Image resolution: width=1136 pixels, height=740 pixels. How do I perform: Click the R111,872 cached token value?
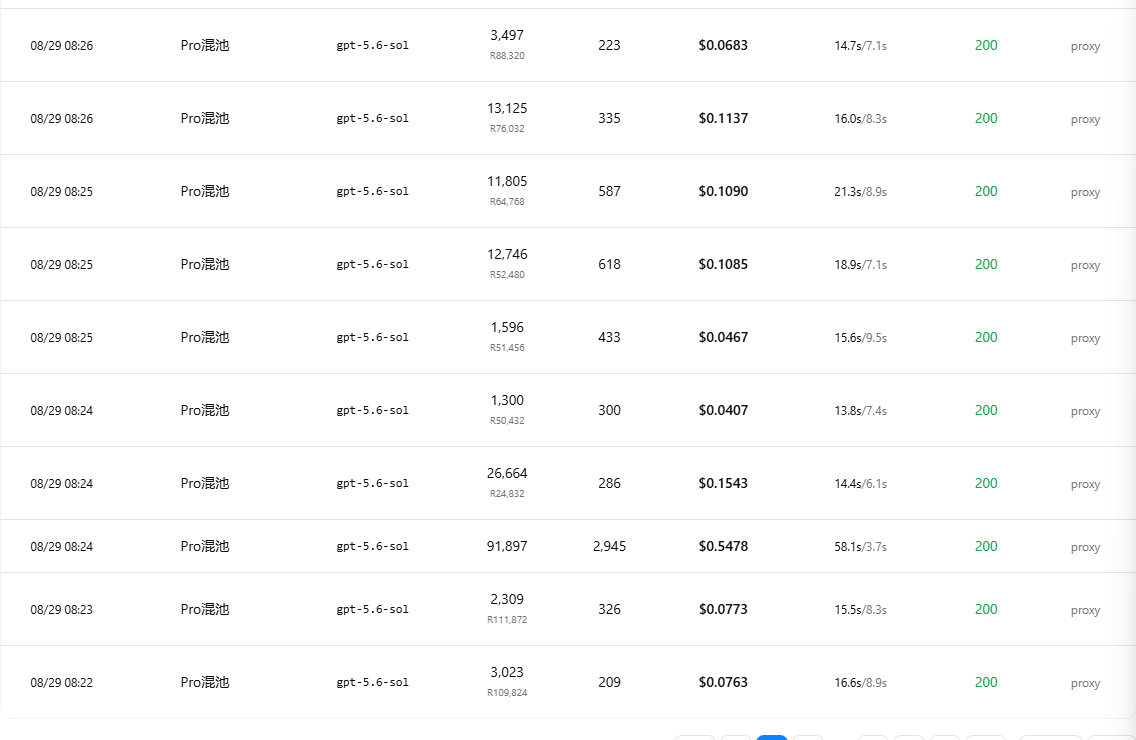coord(507,620)
